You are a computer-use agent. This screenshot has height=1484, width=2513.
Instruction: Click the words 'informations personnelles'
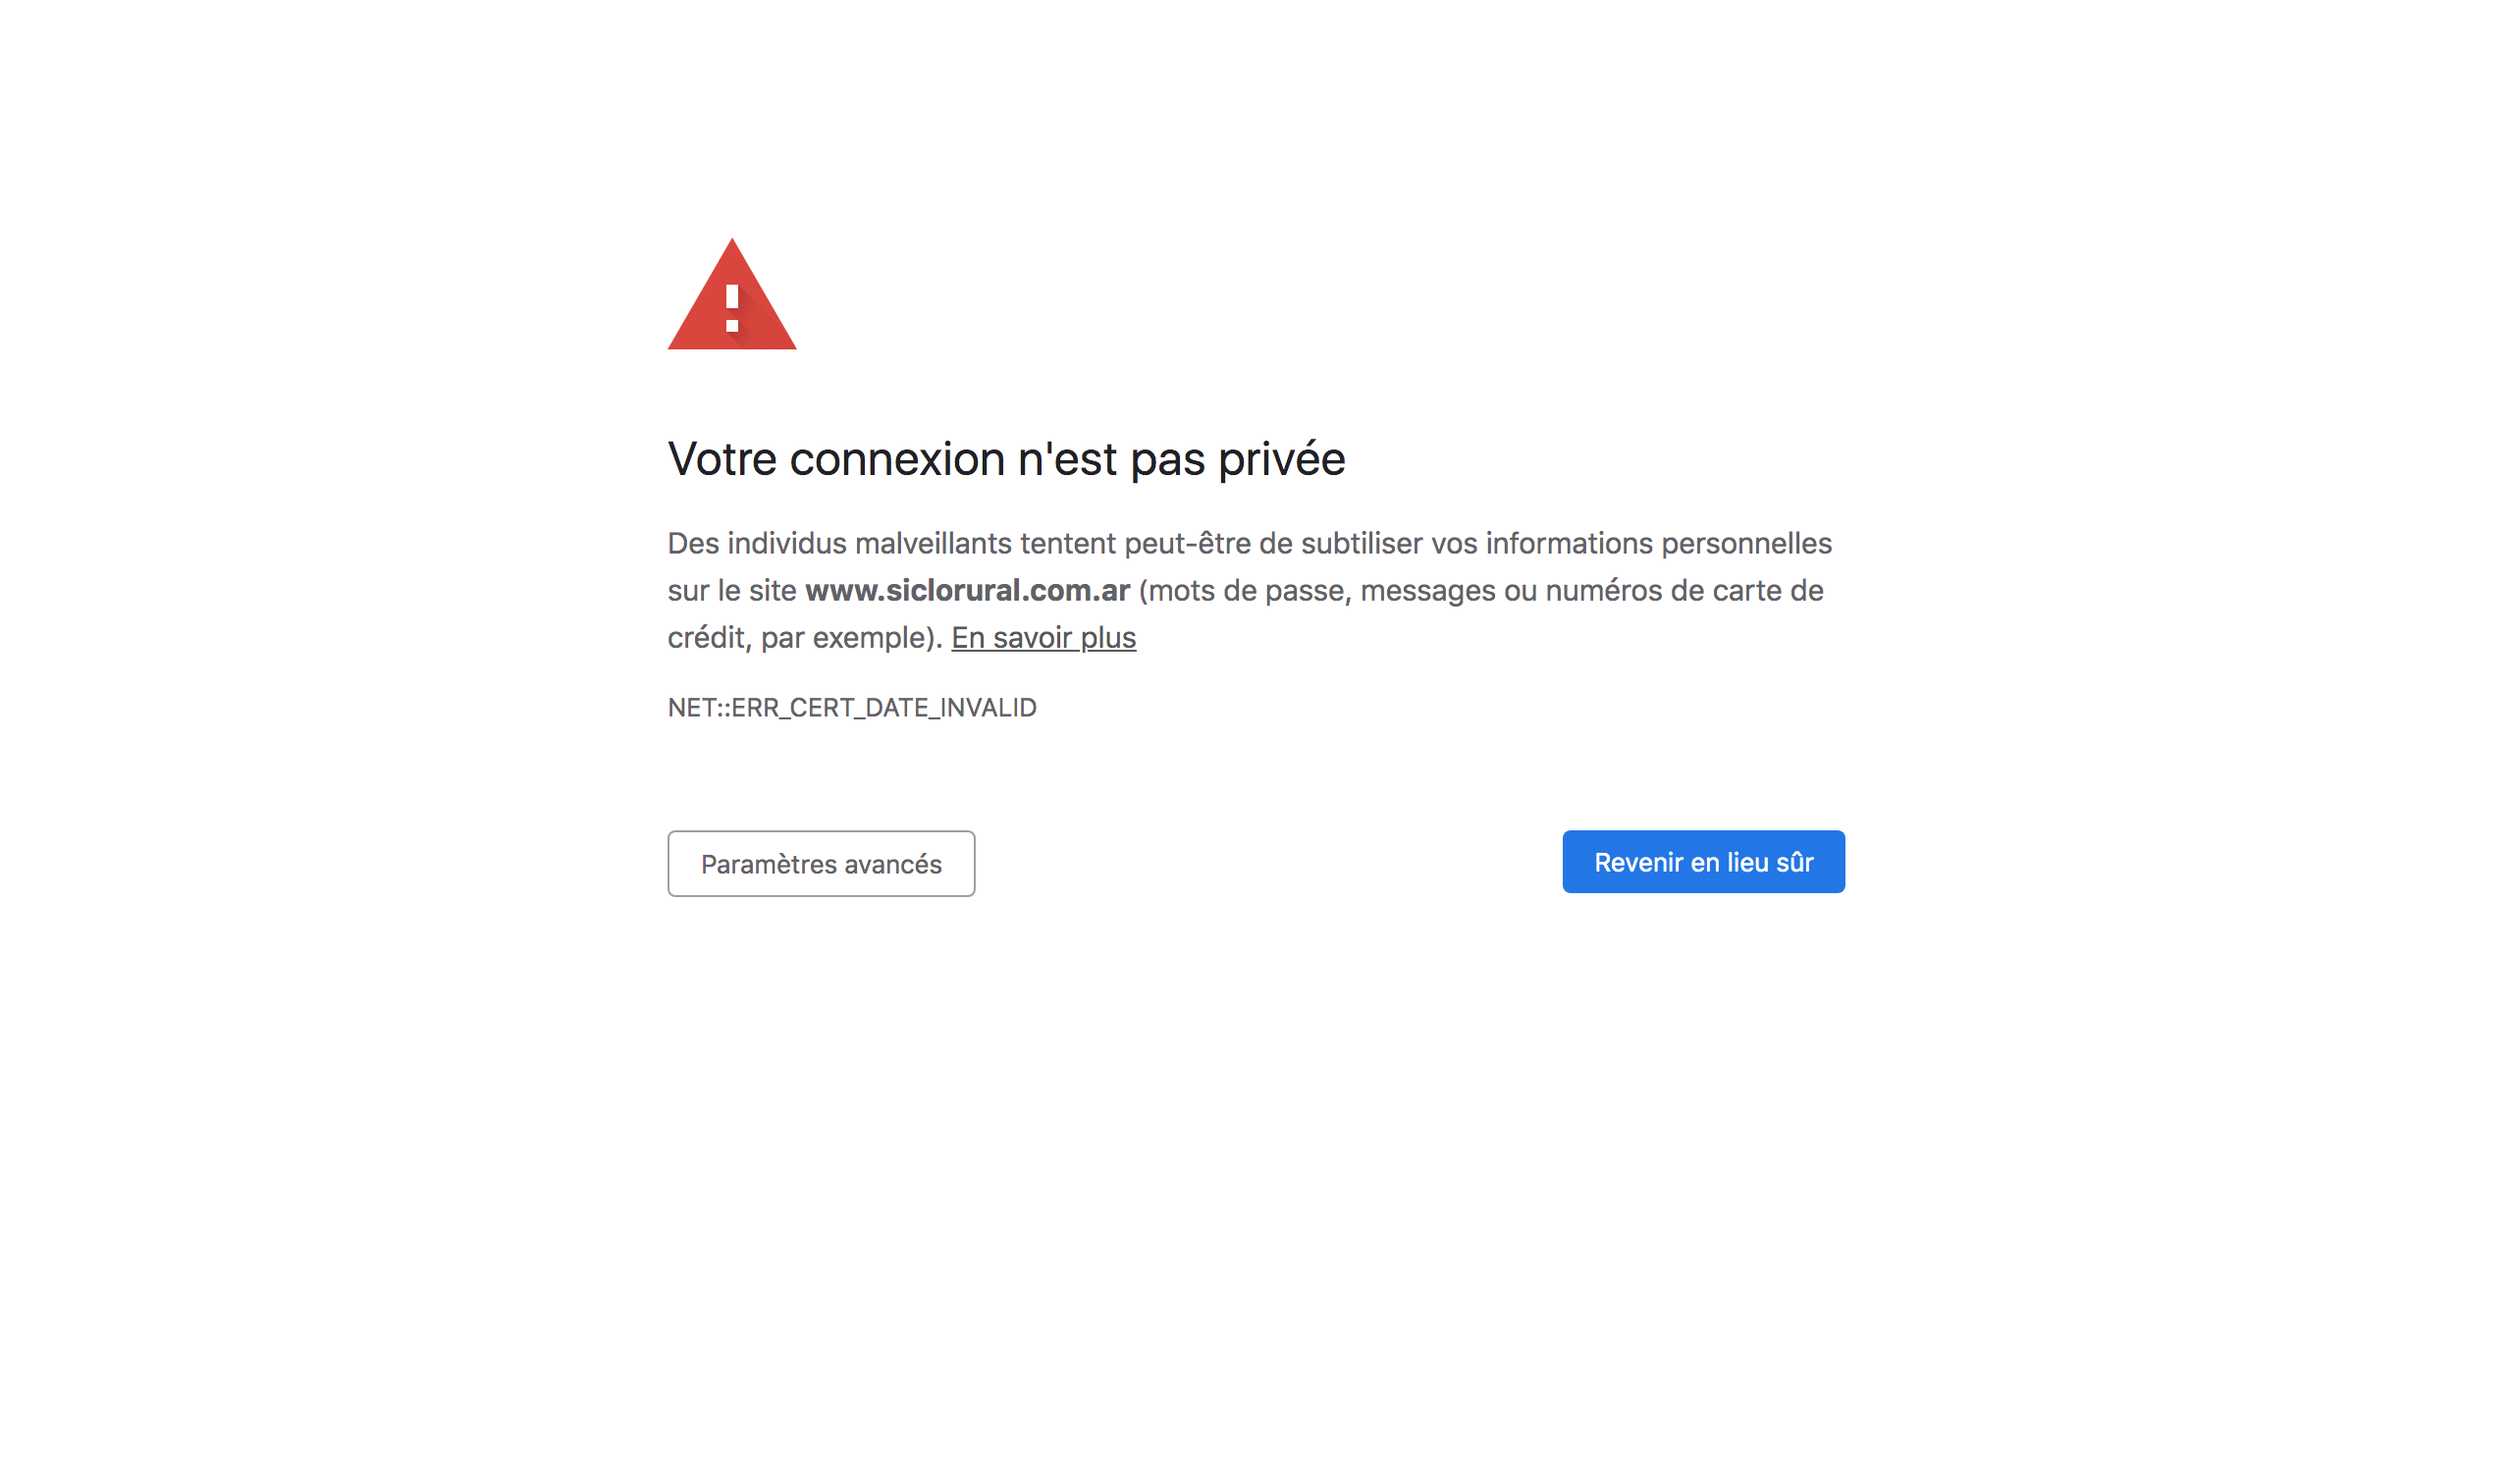[1658, 543]
